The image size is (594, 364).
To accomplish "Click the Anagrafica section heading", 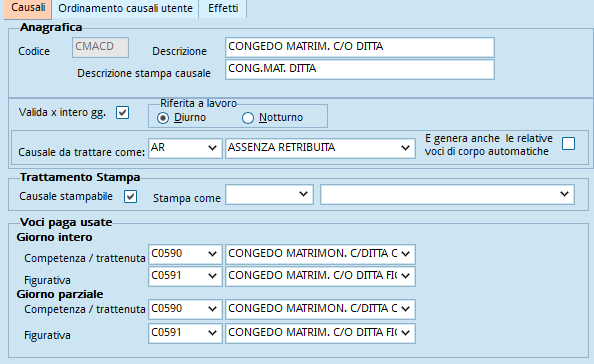I will tap(51, 27).
